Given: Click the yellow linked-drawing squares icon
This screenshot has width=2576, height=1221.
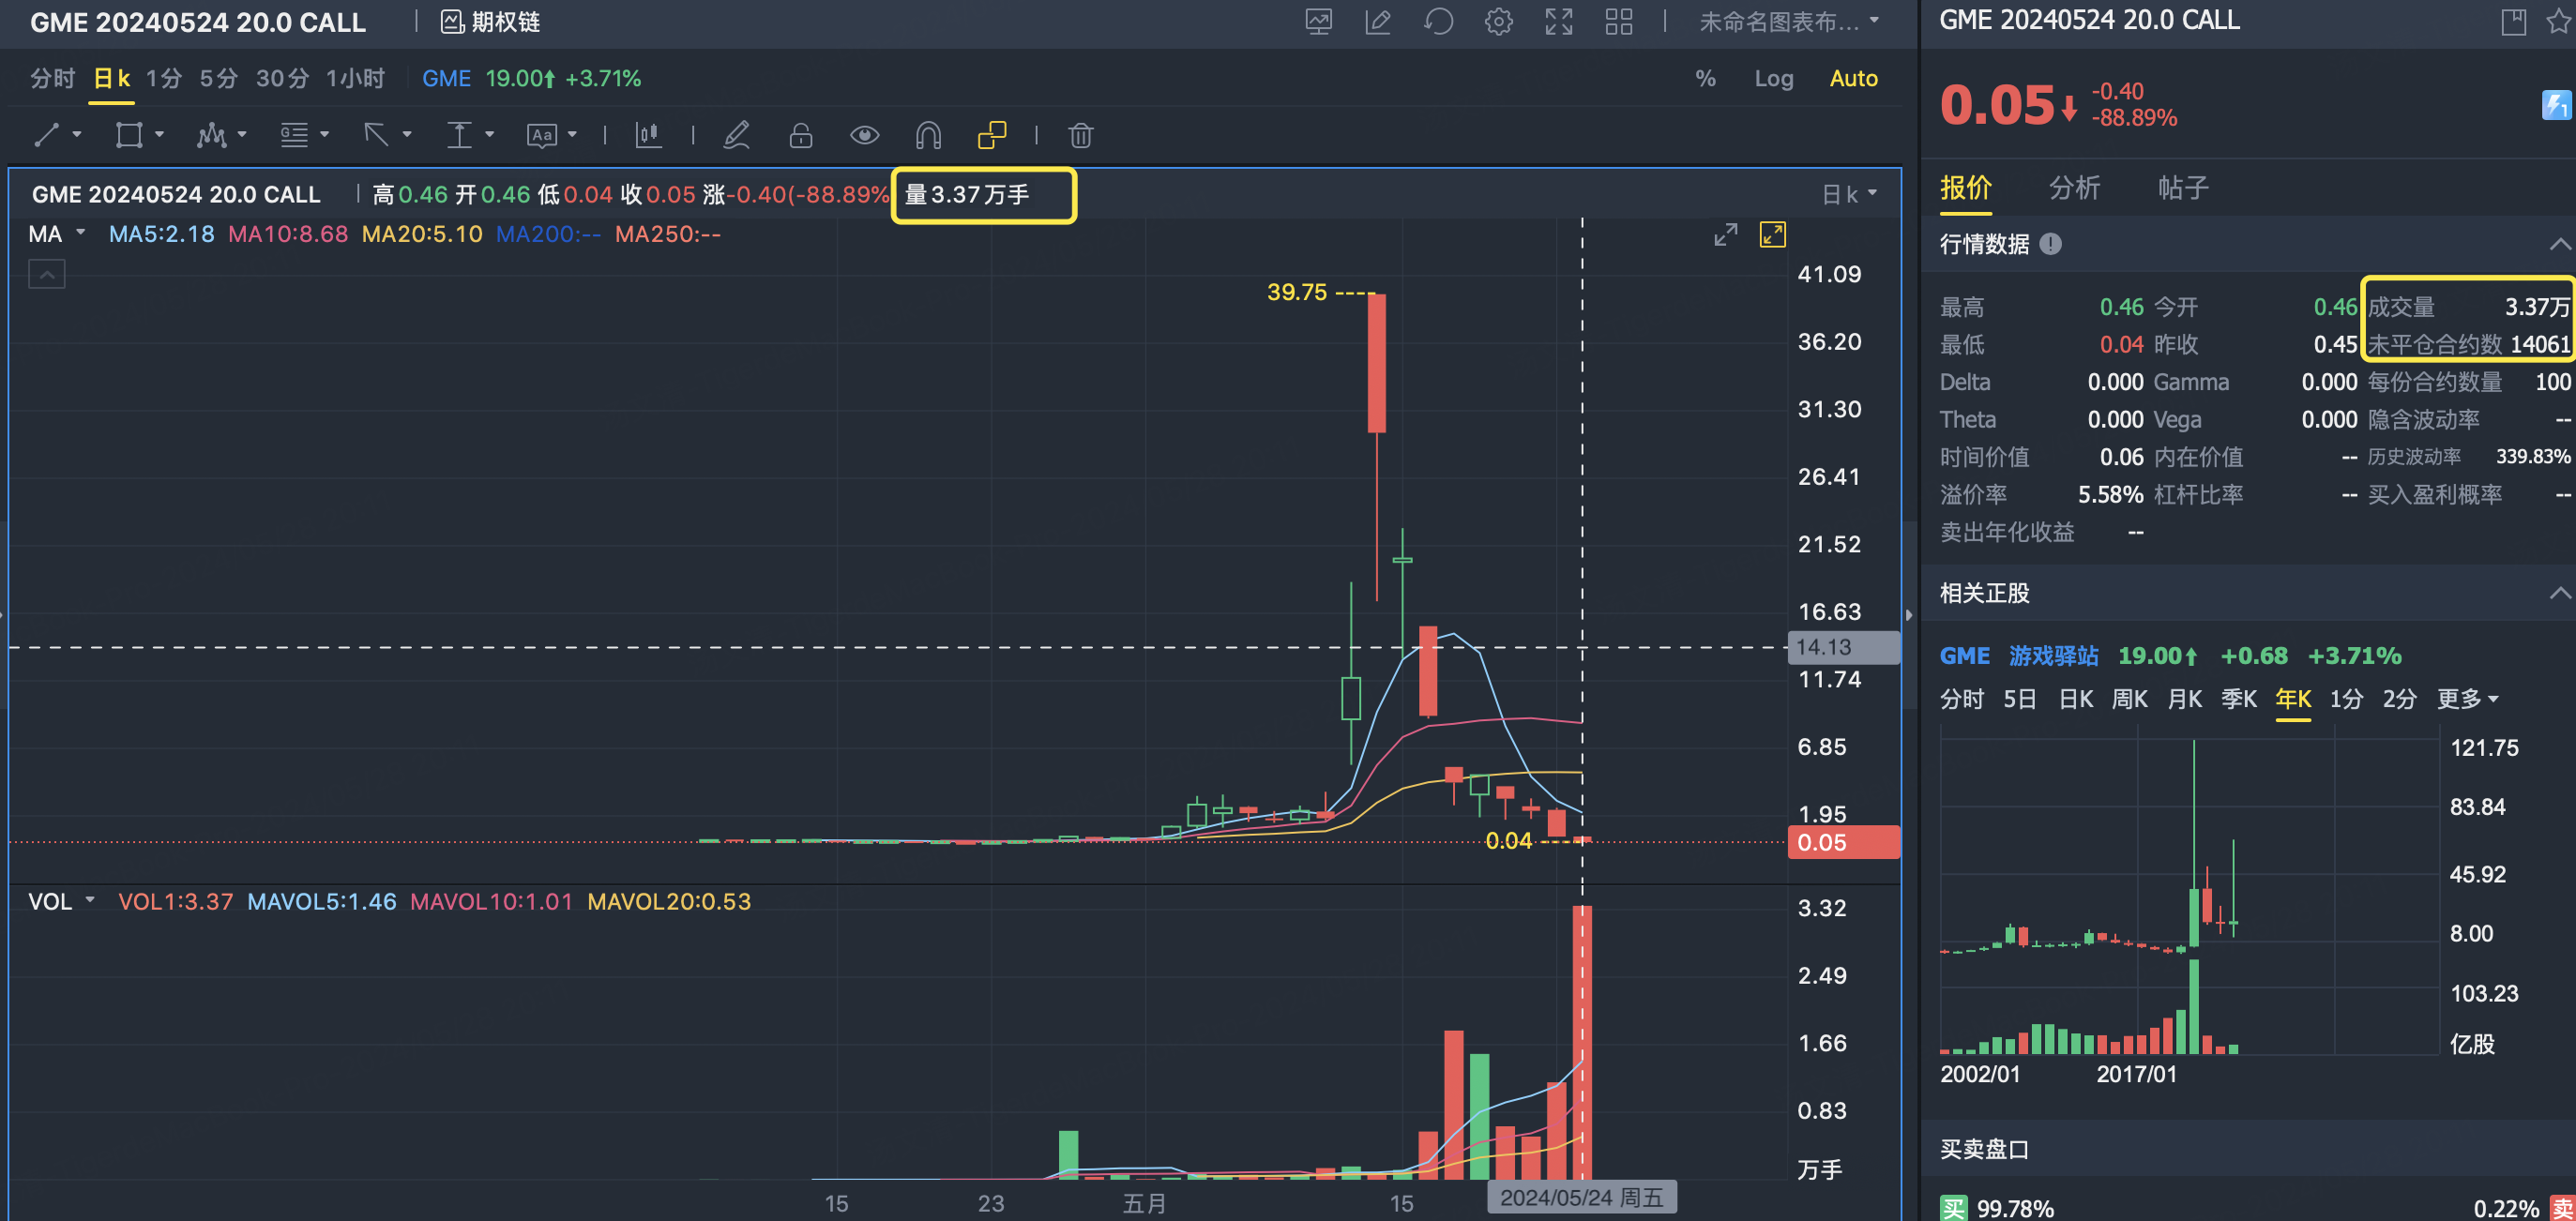Looking at the screenshot, I should pos(992,135).
